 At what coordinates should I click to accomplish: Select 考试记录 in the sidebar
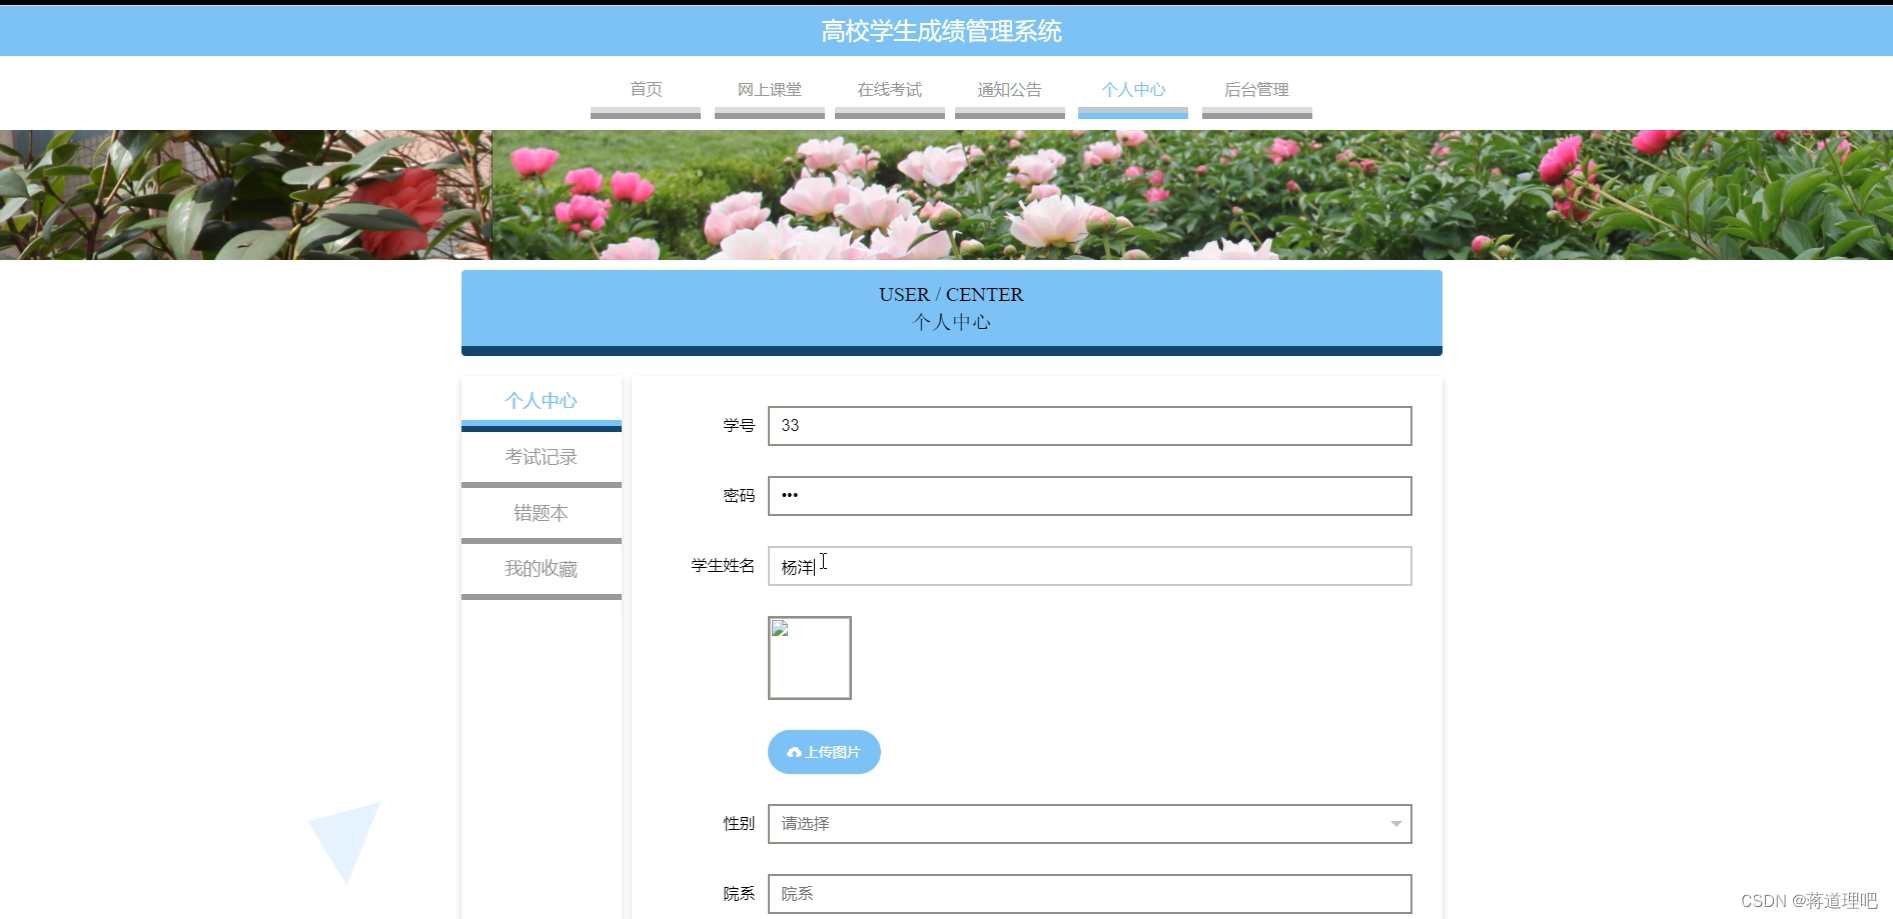pyautogui.click(x=540, y=457)
